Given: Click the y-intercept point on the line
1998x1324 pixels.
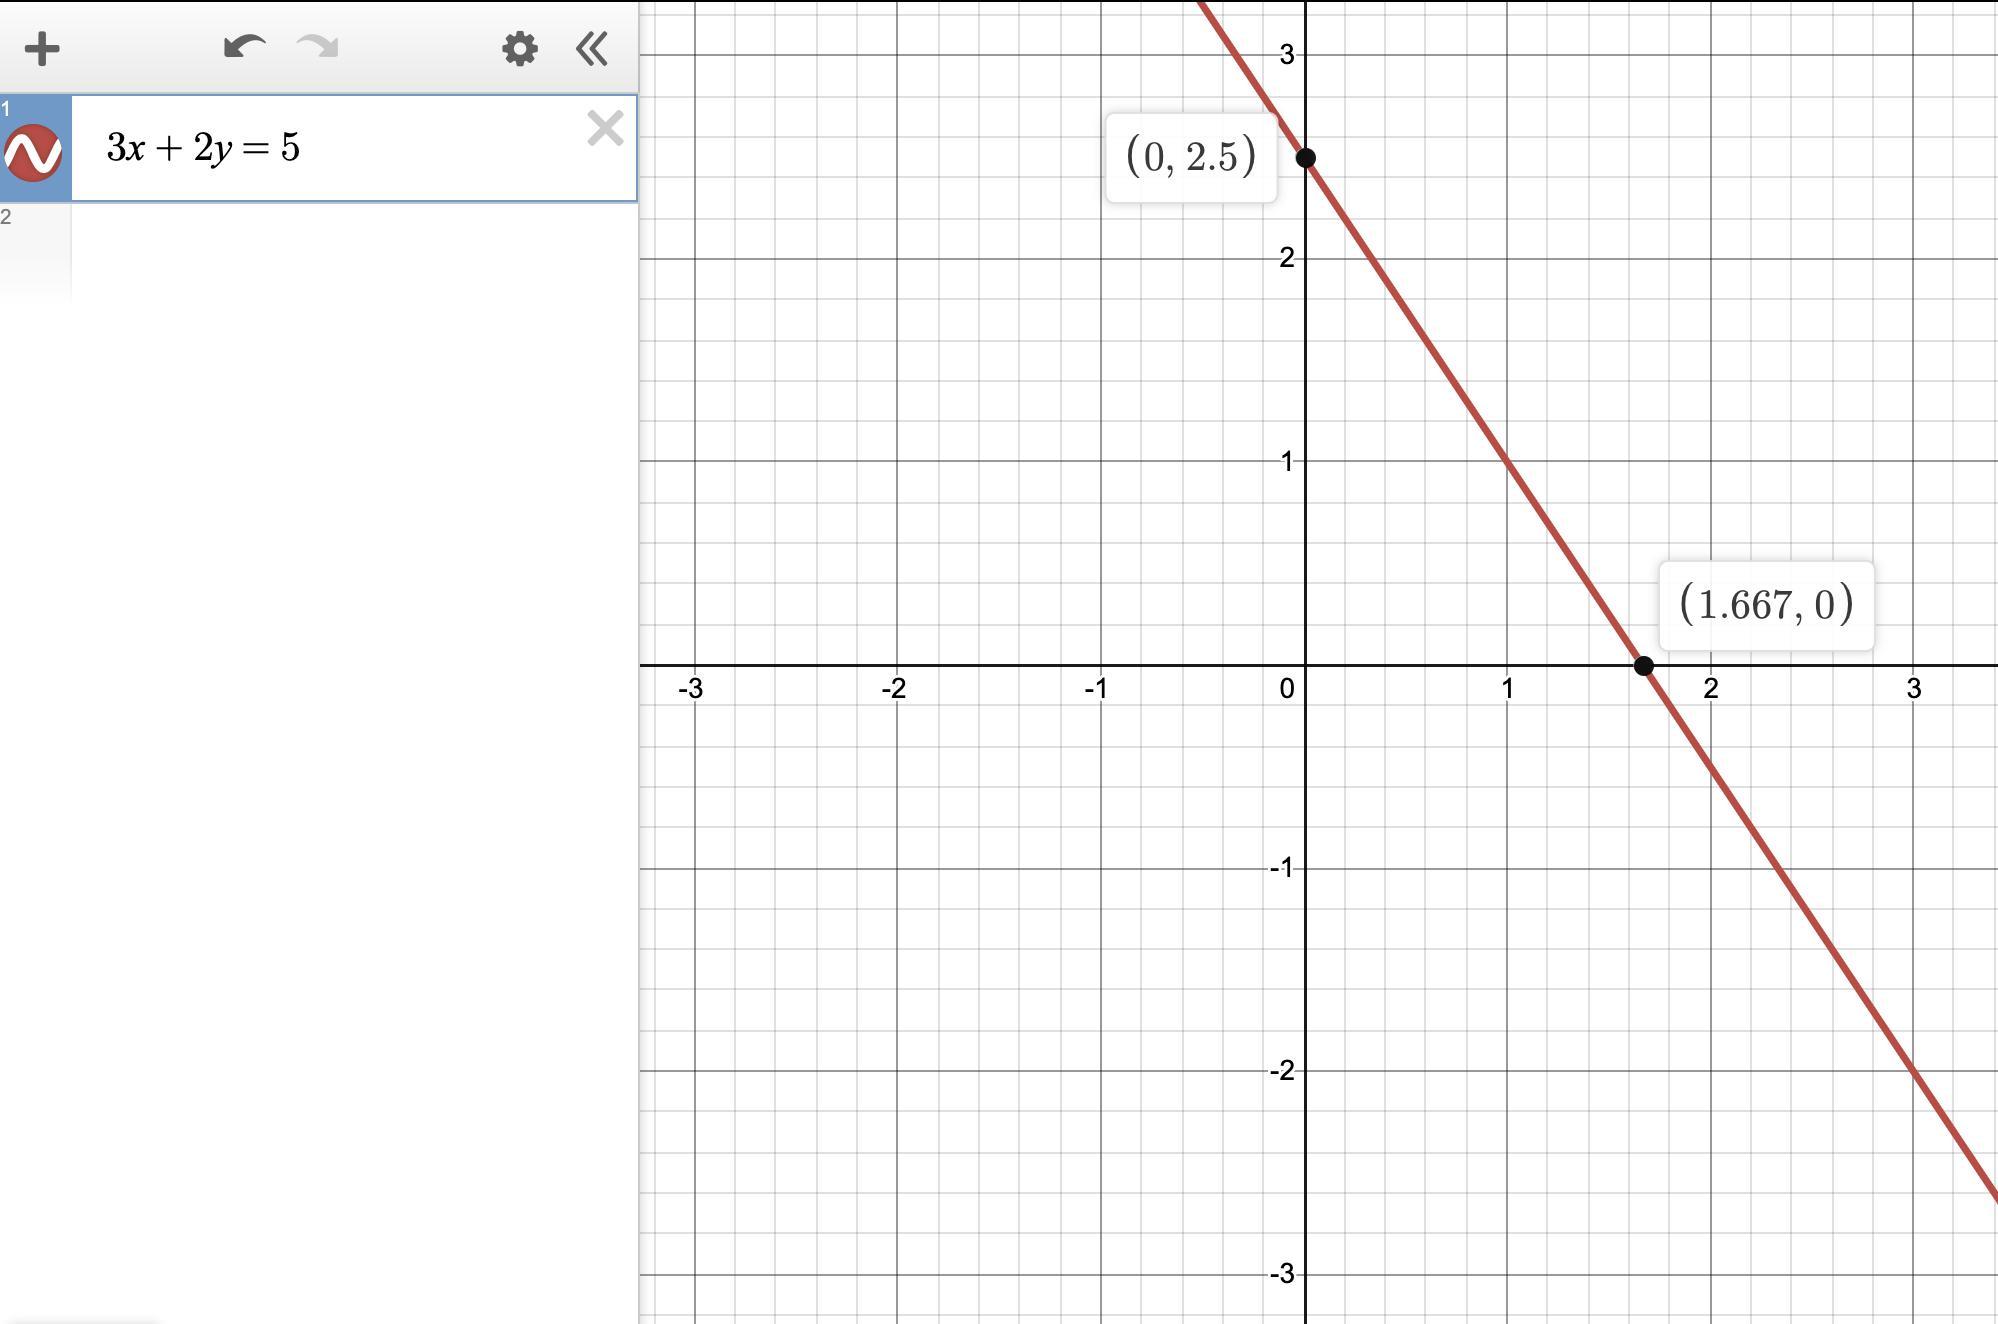Looking at the screenshot, I should (x=1305, y=158).
